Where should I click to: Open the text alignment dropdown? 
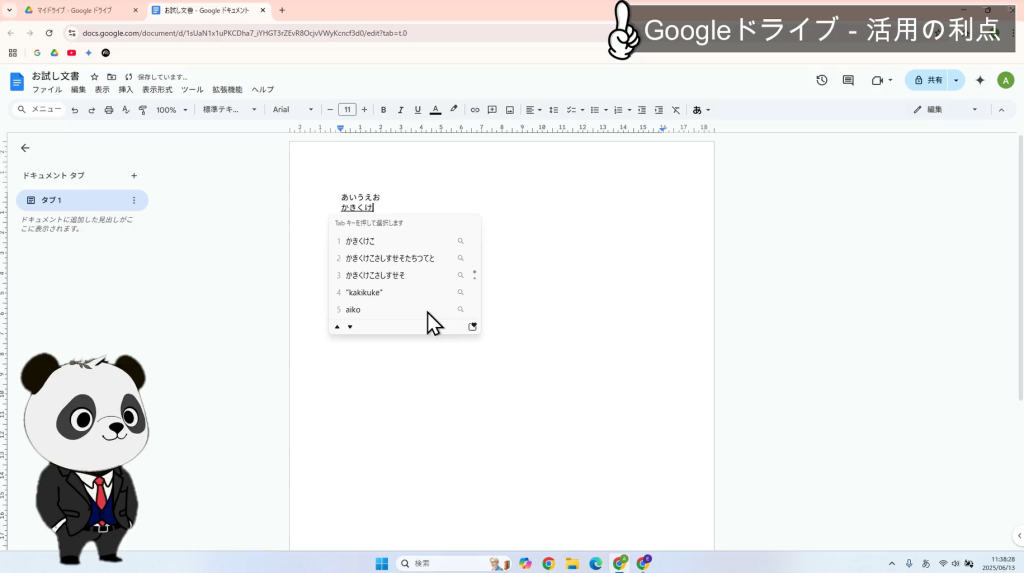pyautogui.click(x=534, y=110)
